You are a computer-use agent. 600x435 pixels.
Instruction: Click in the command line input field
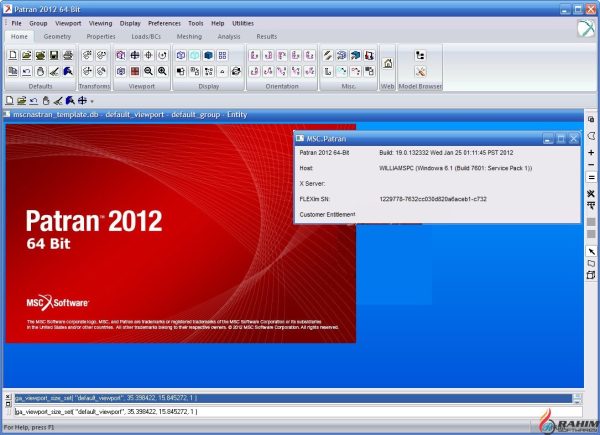coord(298,412)
